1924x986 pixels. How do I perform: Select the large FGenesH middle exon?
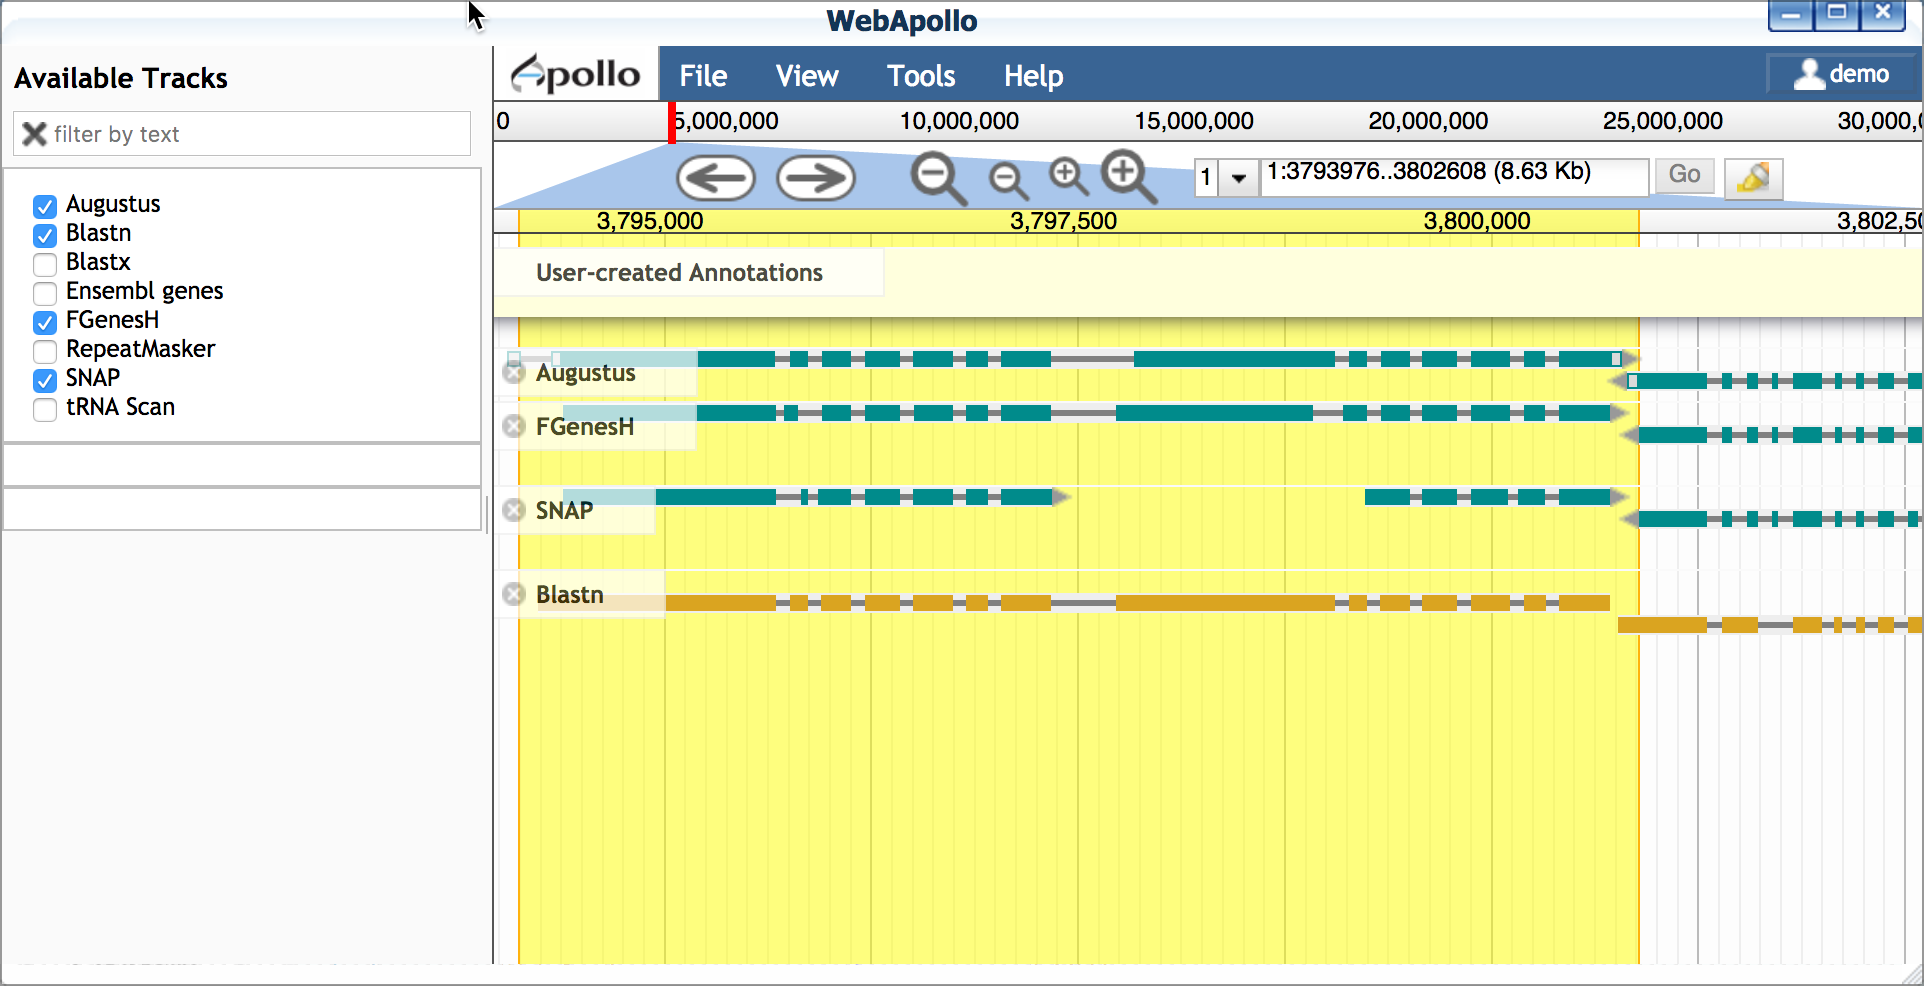[x=1214, y=413]
